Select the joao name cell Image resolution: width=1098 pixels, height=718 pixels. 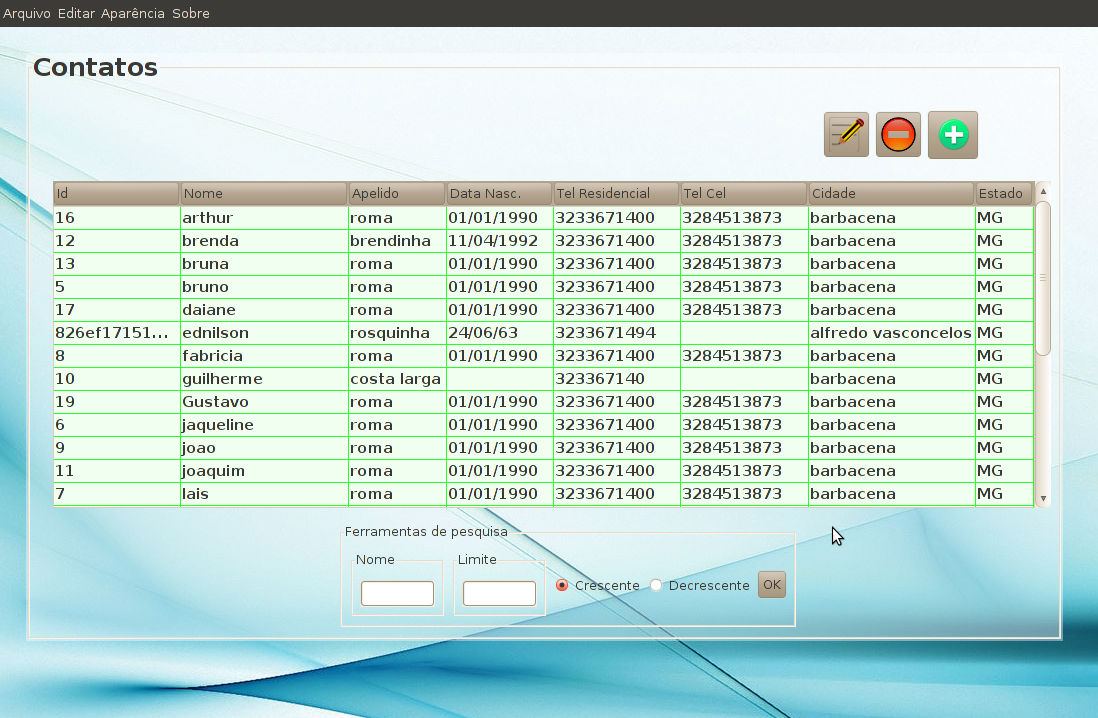(x=264, y=448)
